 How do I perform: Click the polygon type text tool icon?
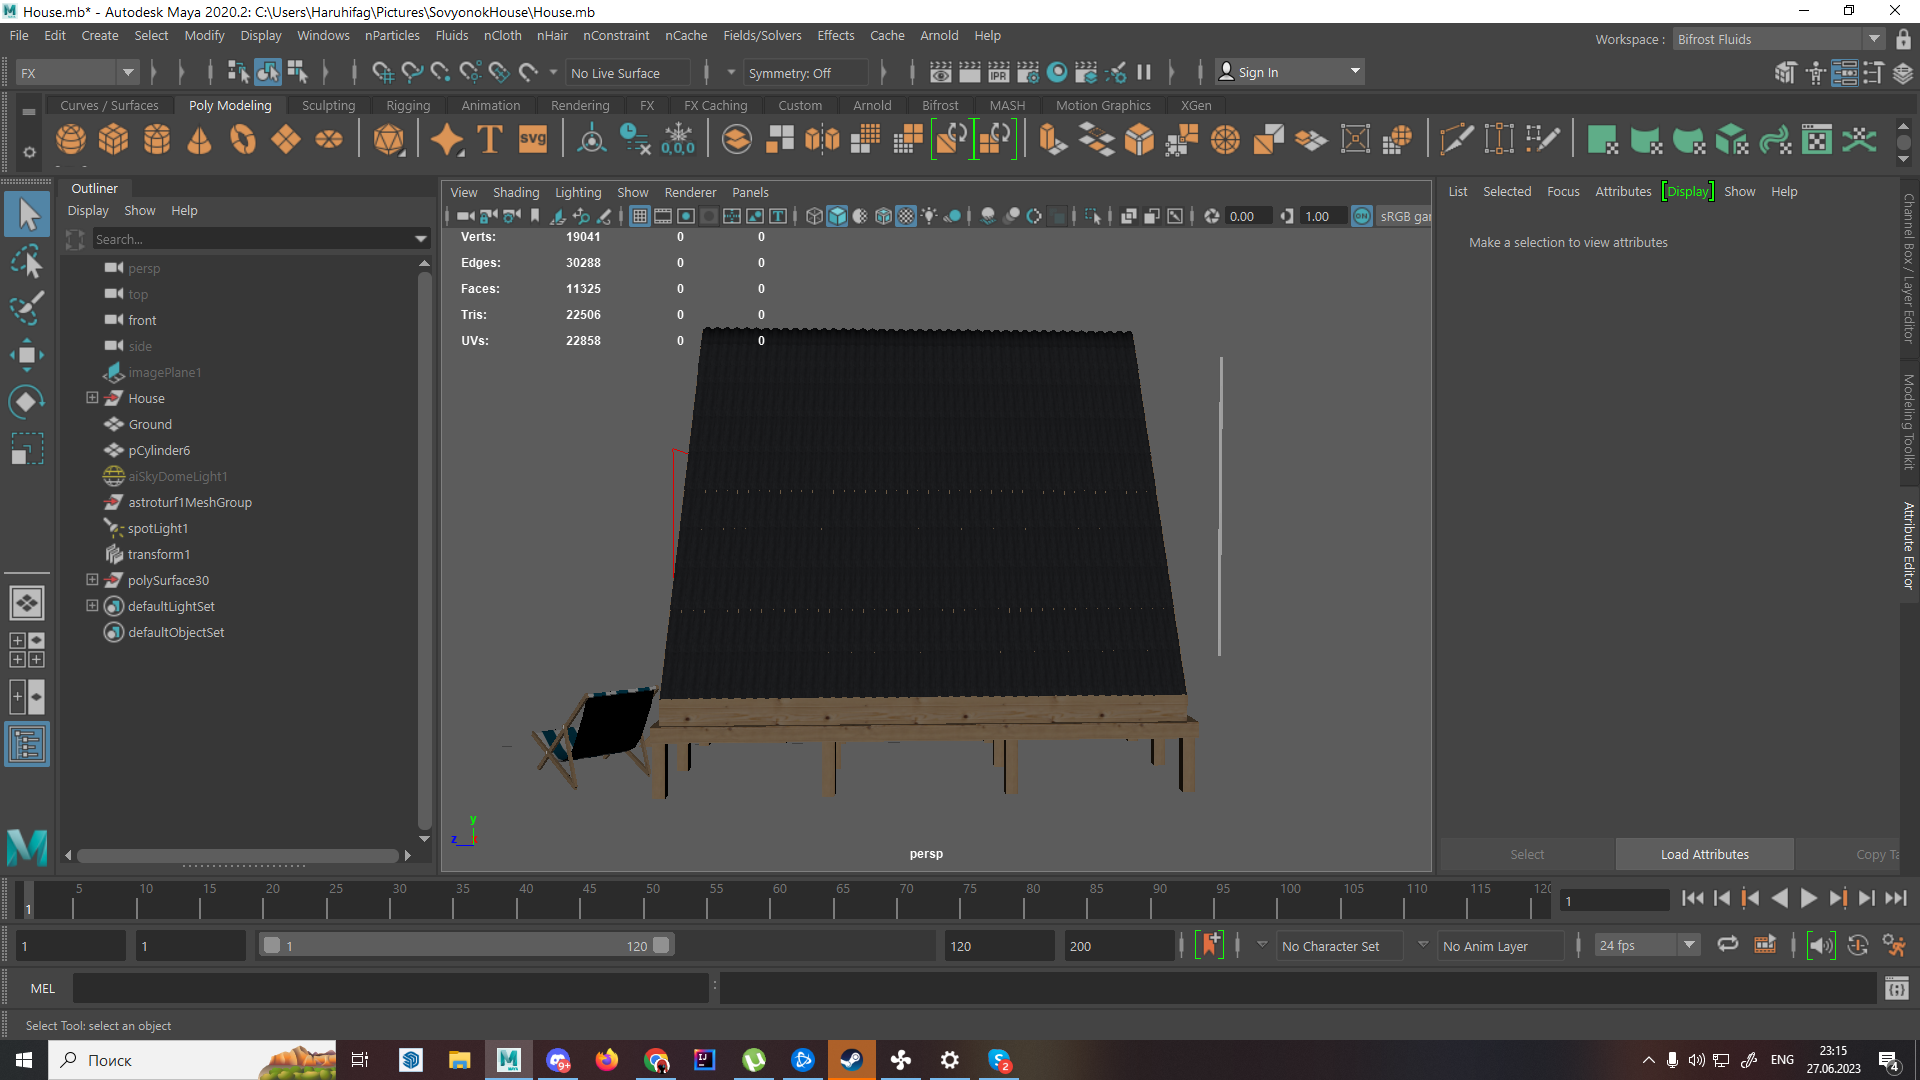[x=490, y=139]
